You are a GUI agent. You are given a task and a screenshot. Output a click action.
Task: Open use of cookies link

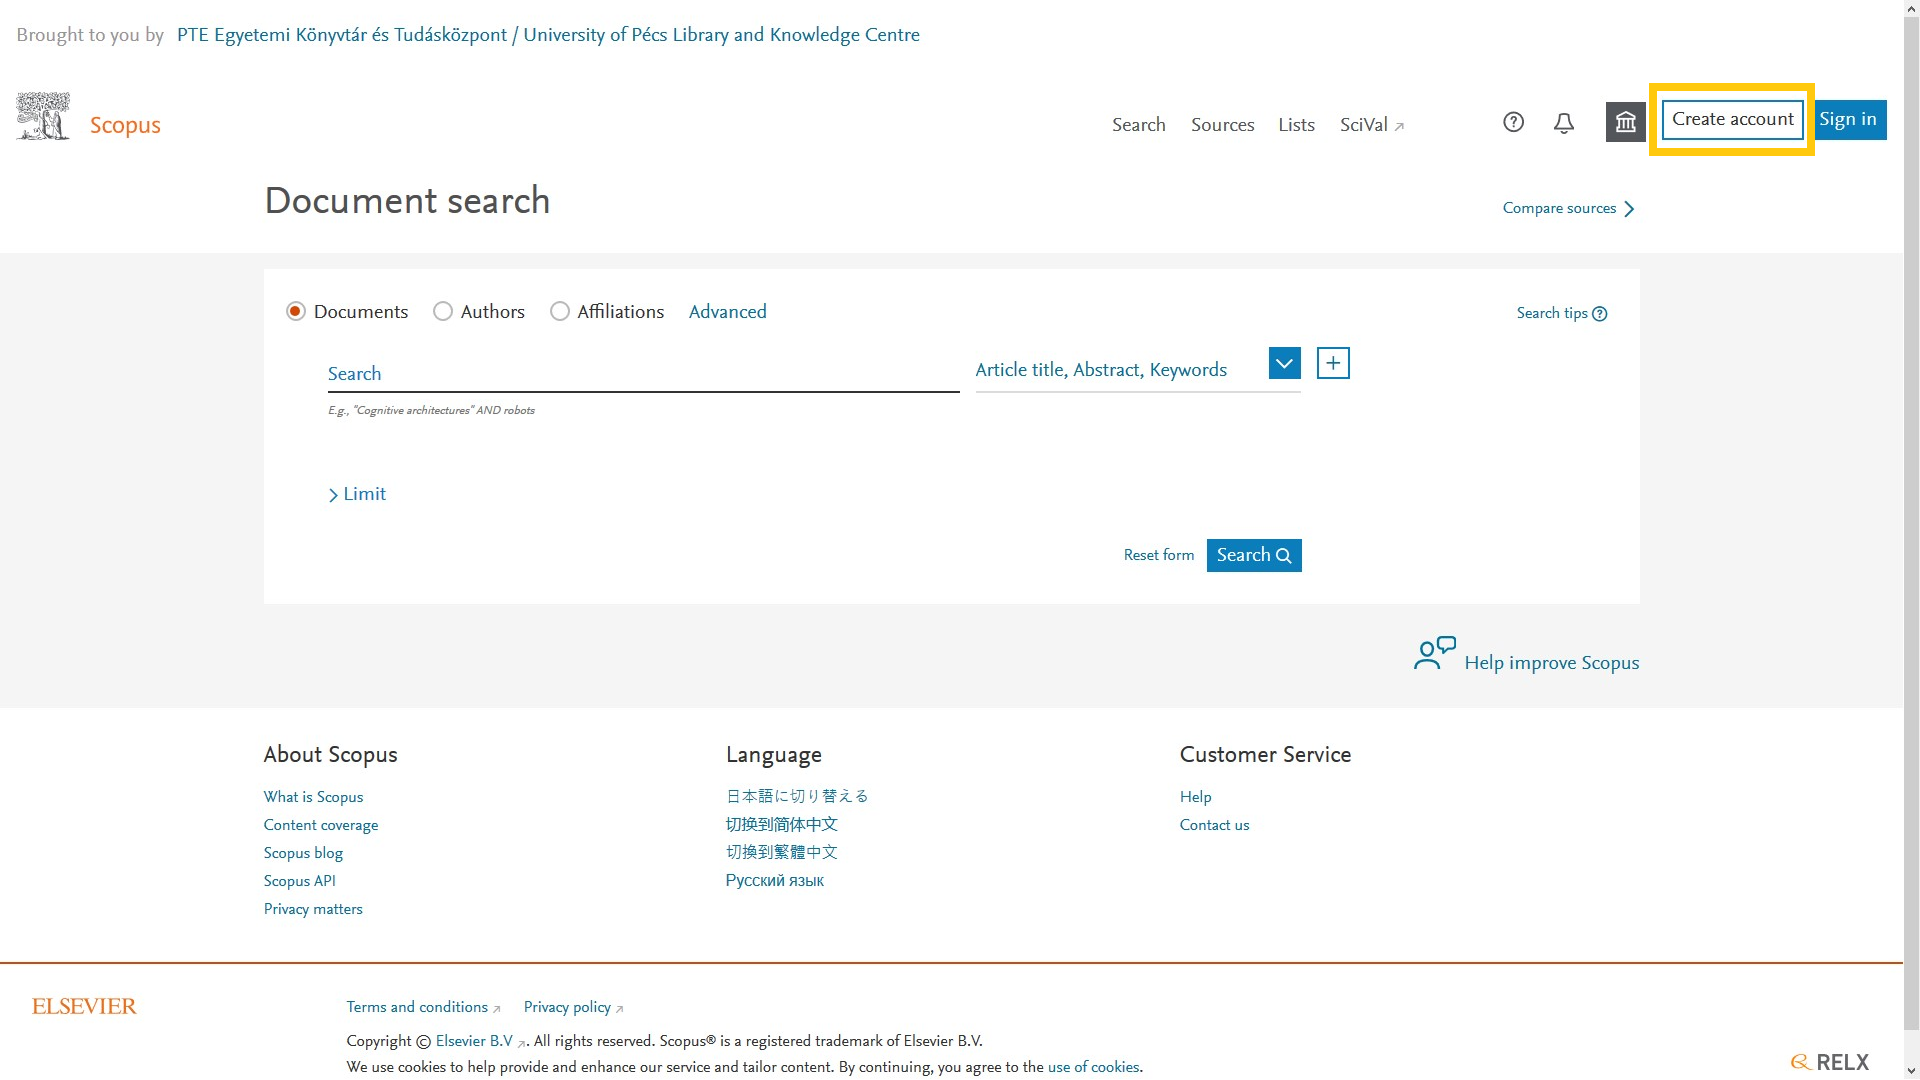tap(1093, 1067)
